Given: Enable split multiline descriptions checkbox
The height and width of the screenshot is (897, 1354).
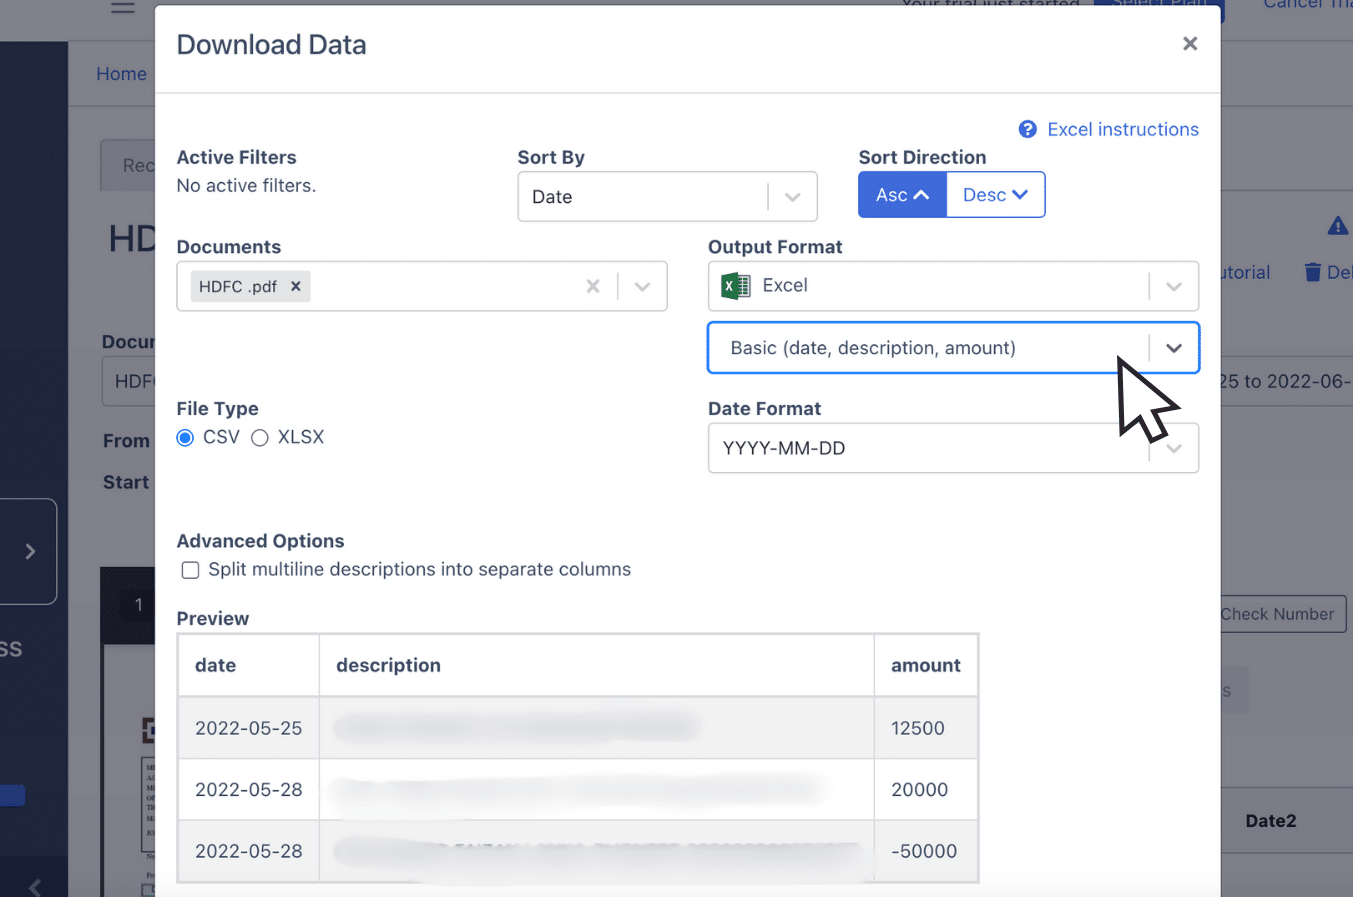Looking at the screenshot, I should [190, 570].
